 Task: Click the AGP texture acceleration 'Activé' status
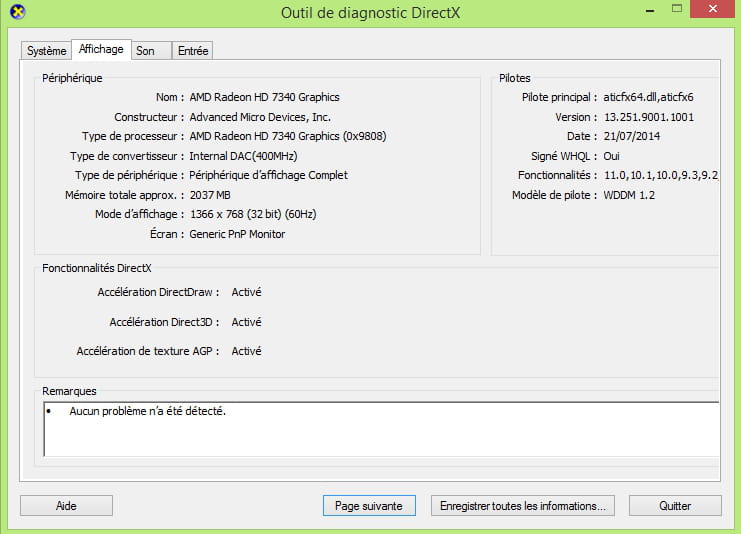[246, 351]
